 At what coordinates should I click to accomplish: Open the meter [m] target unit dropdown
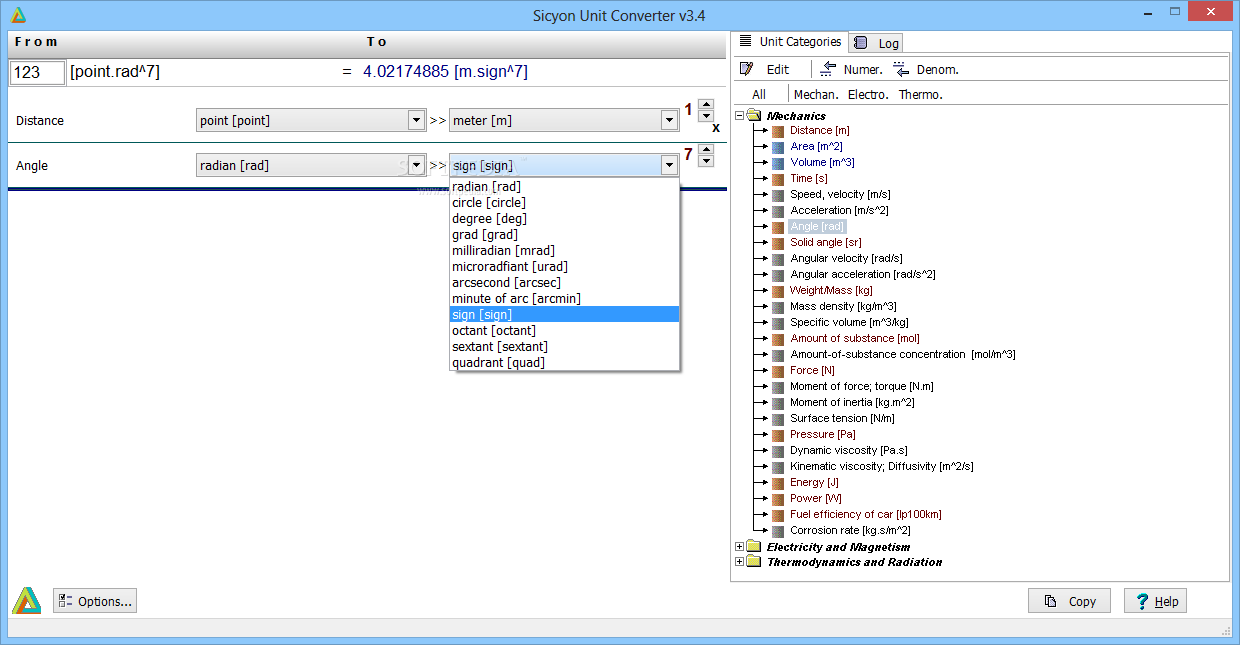pyautogui.click(x=669, y=120)
